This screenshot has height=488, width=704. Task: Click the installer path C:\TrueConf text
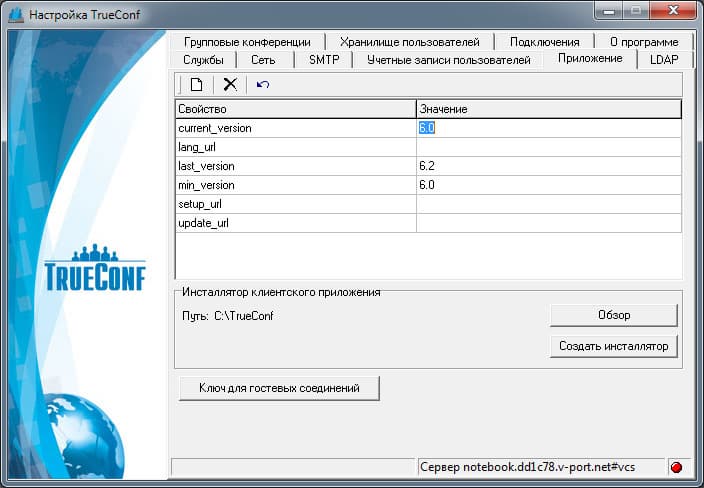(244, 316)
